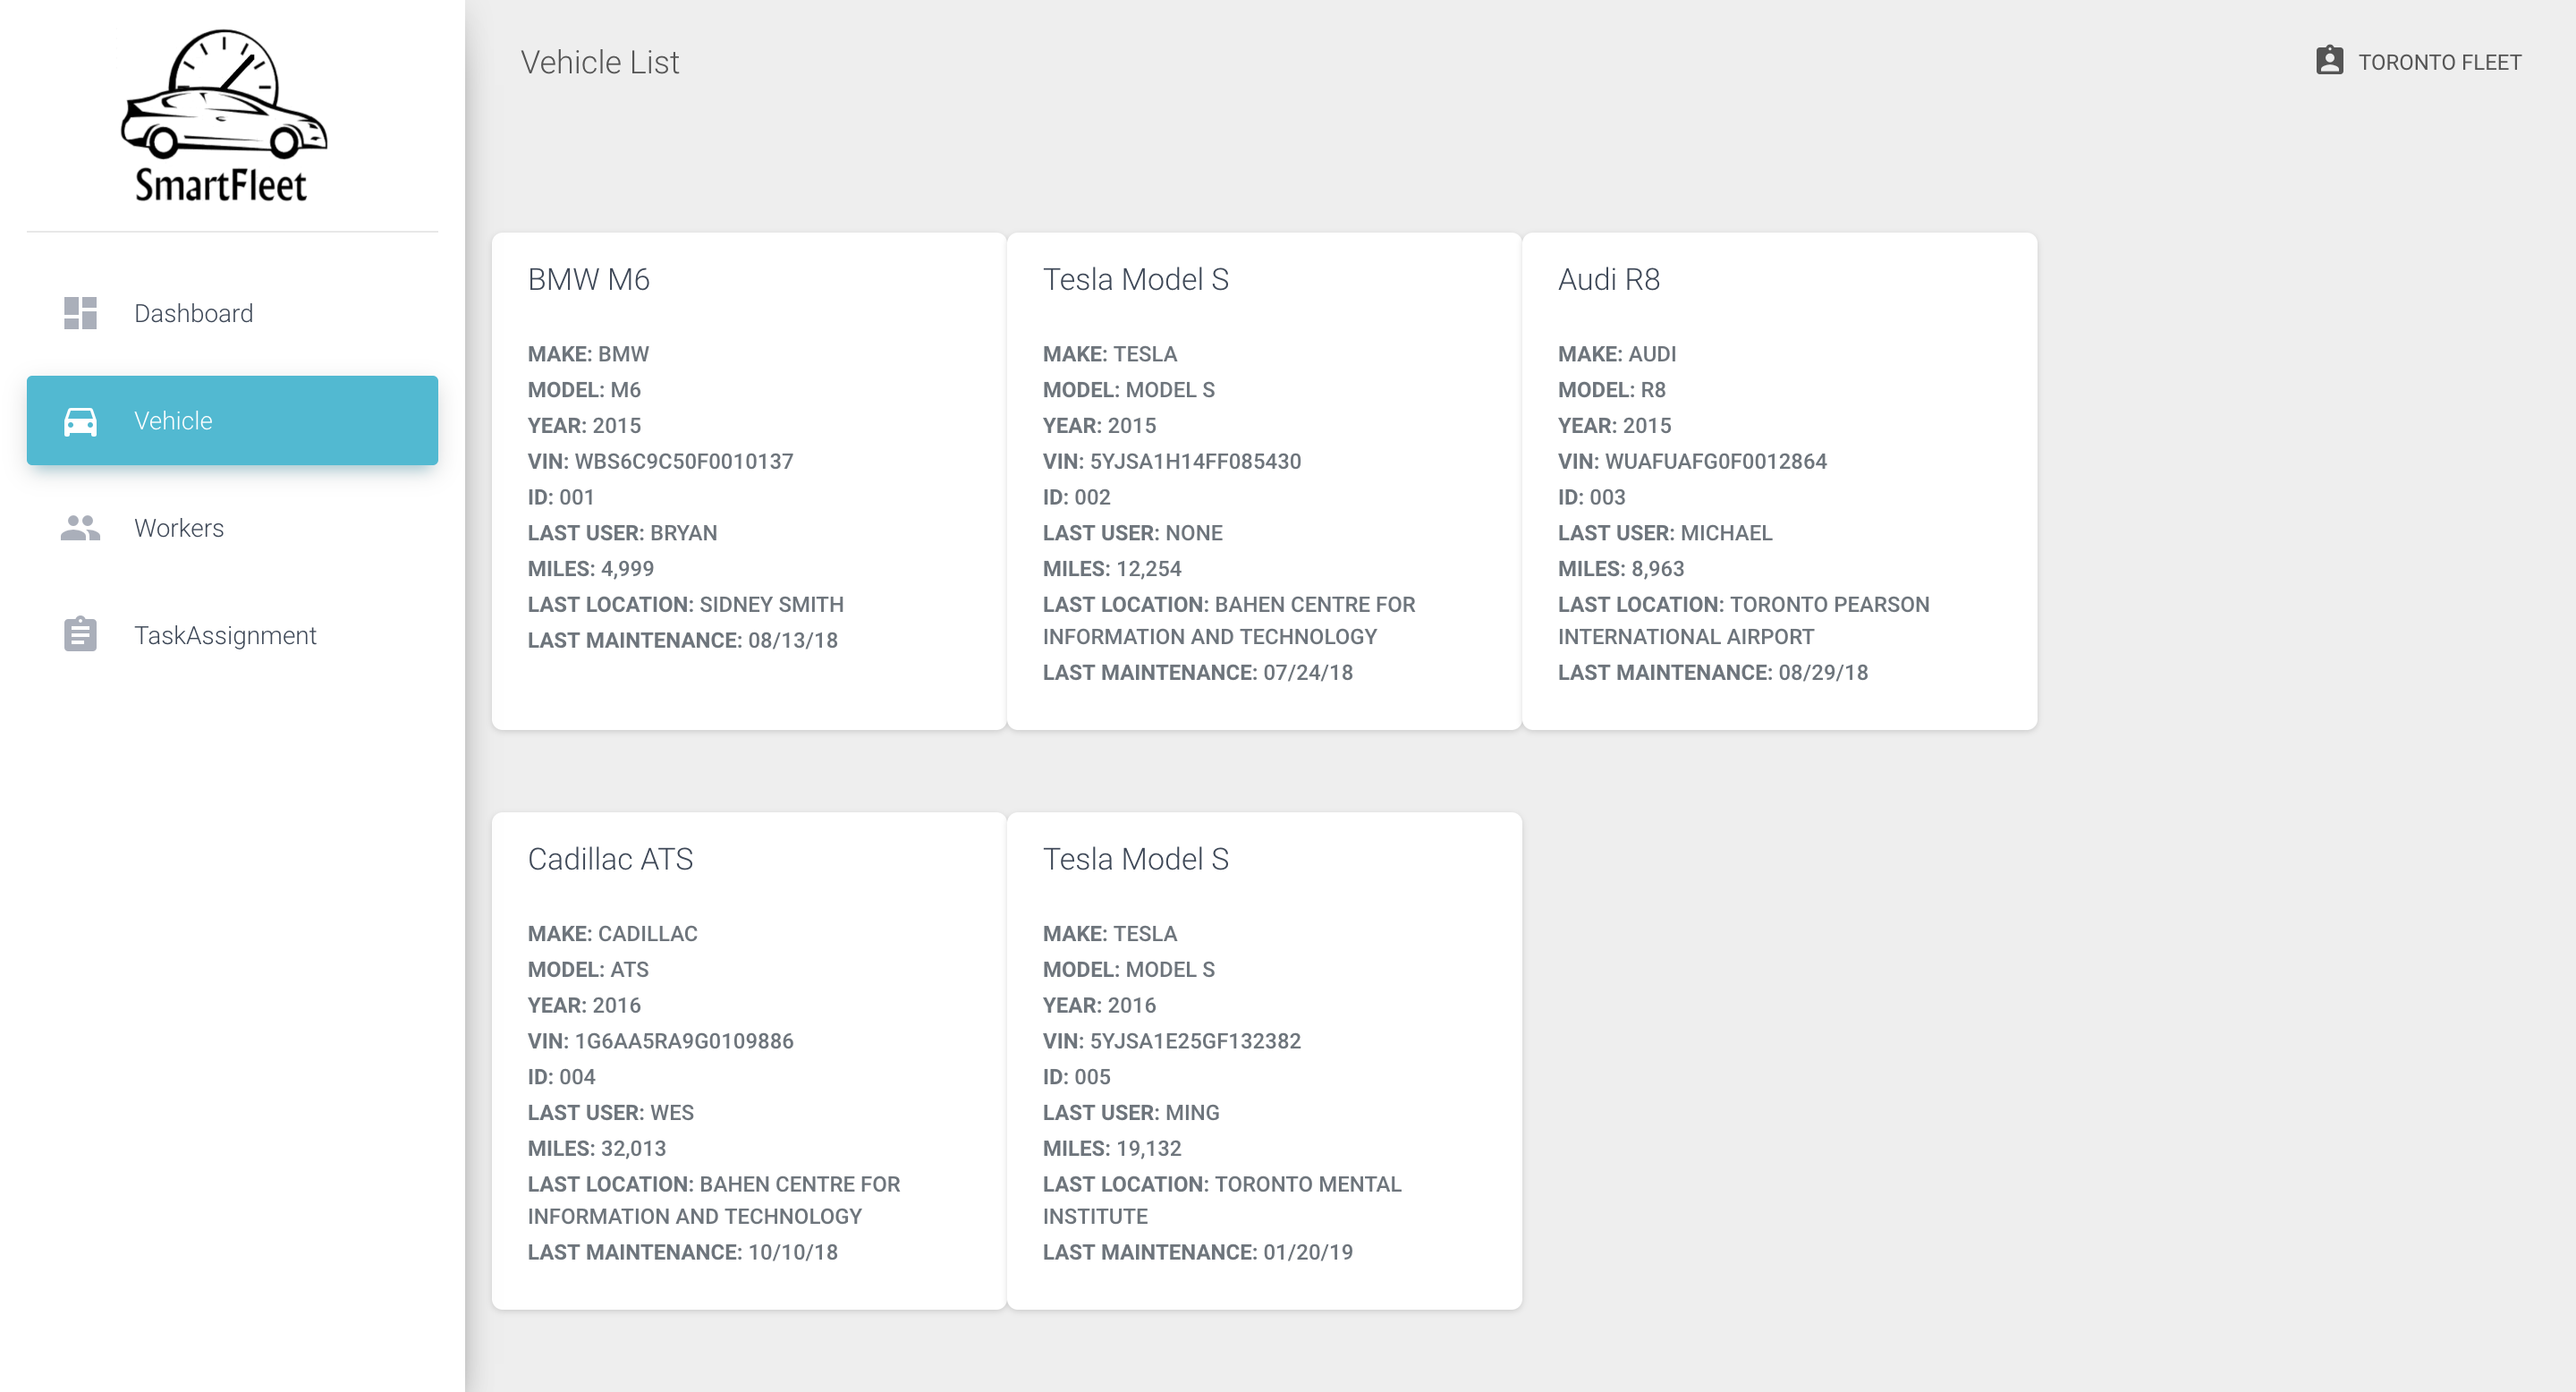The image size is (2576, 1392).
Task: Select the 2015 Tesla Model S card title
Action: pyautogui.click(x=1135, y=279)
